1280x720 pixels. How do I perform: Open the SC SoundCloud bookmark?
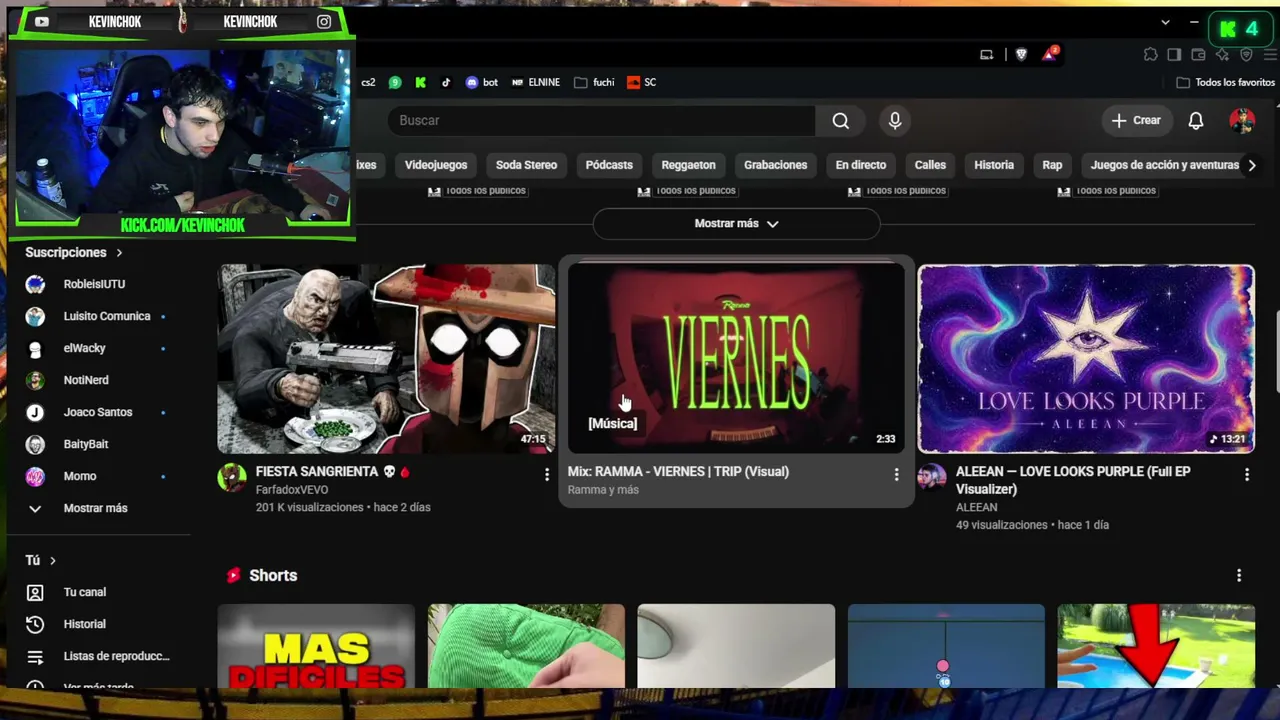pyautogui.click(x=642, y=83)
